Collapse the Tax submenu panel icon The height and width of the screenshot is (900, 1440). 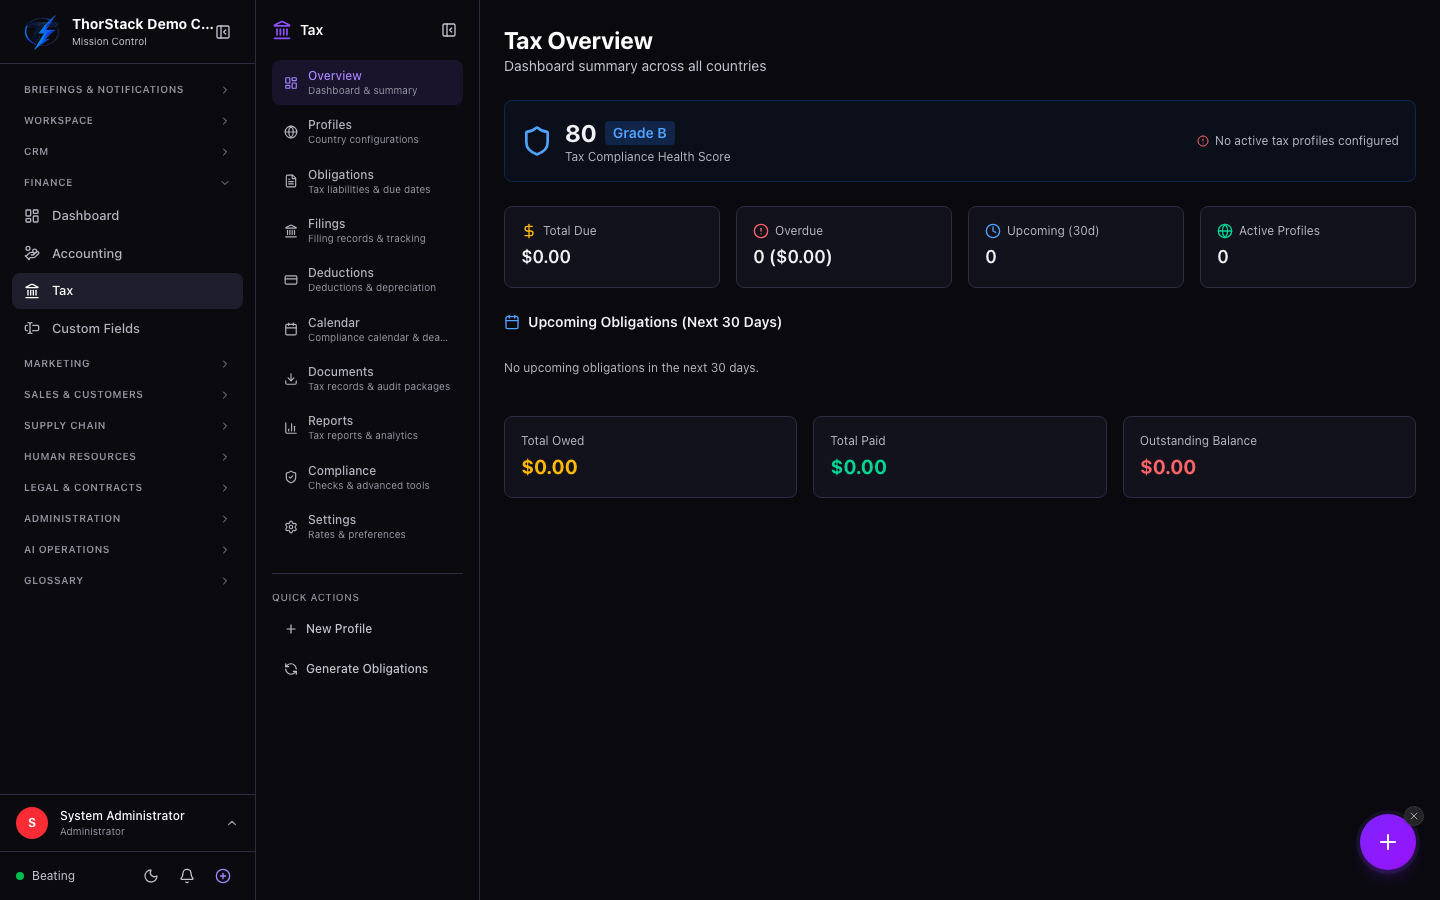coord(449,30)
